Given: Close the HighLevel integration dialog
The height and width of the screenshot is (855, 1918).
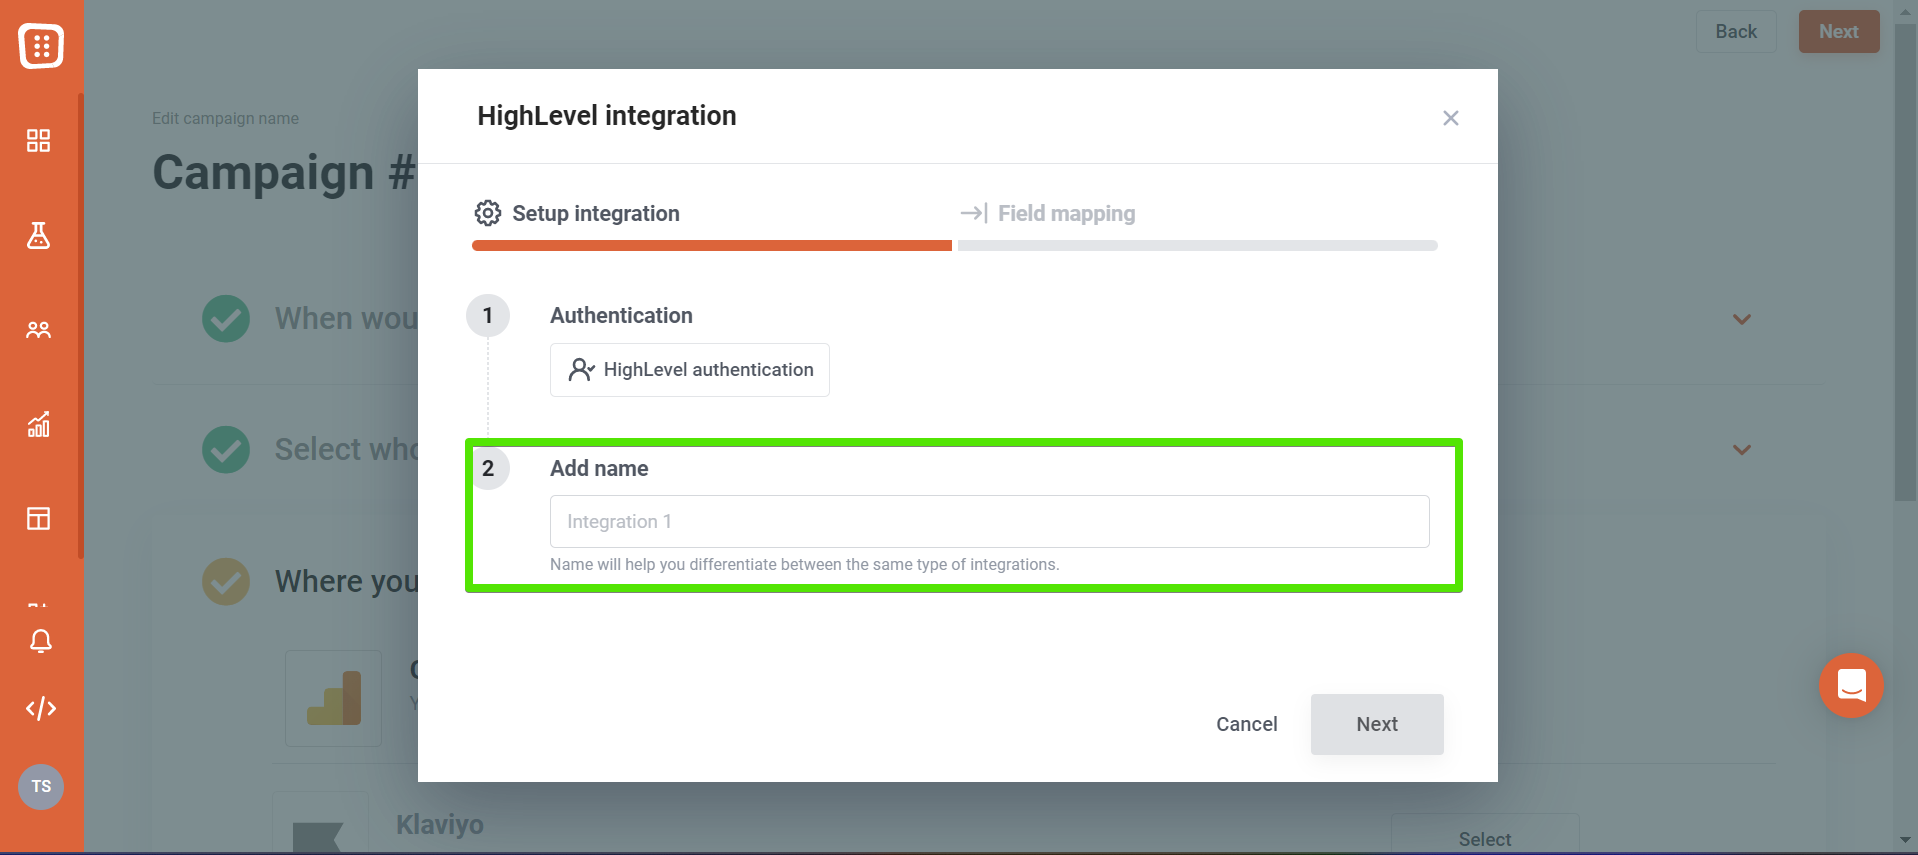Looking at the screenshot, I should click(1451, 118).
